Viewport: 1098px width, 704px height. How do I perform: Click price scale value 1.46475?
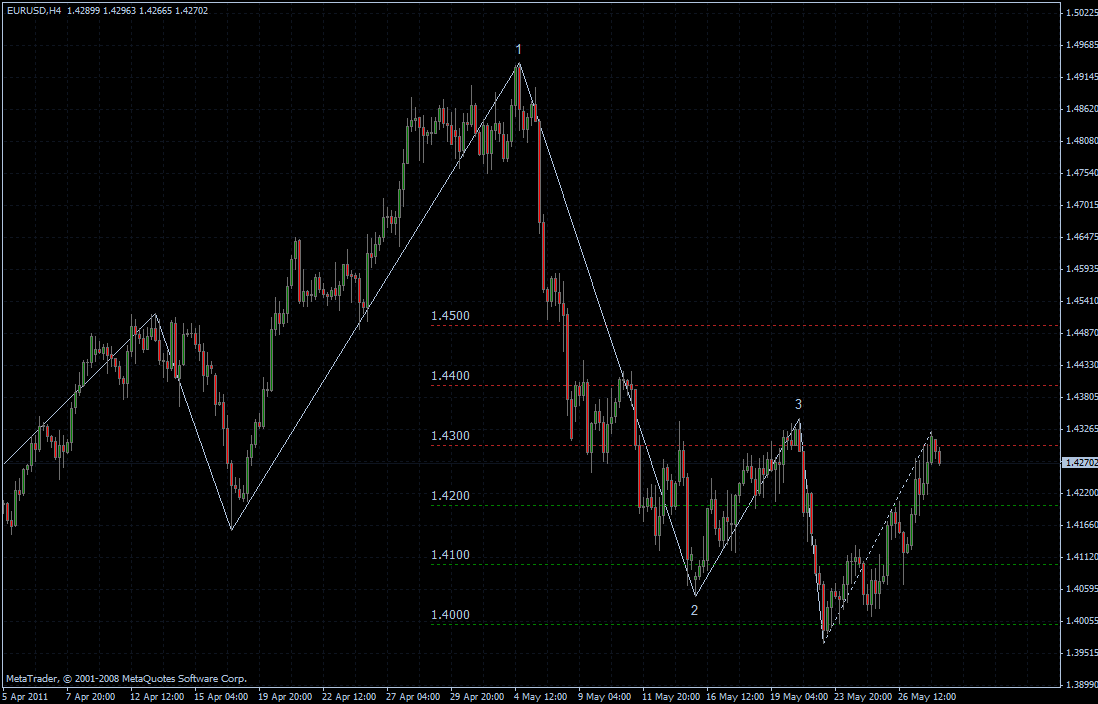click(1082, 237)
